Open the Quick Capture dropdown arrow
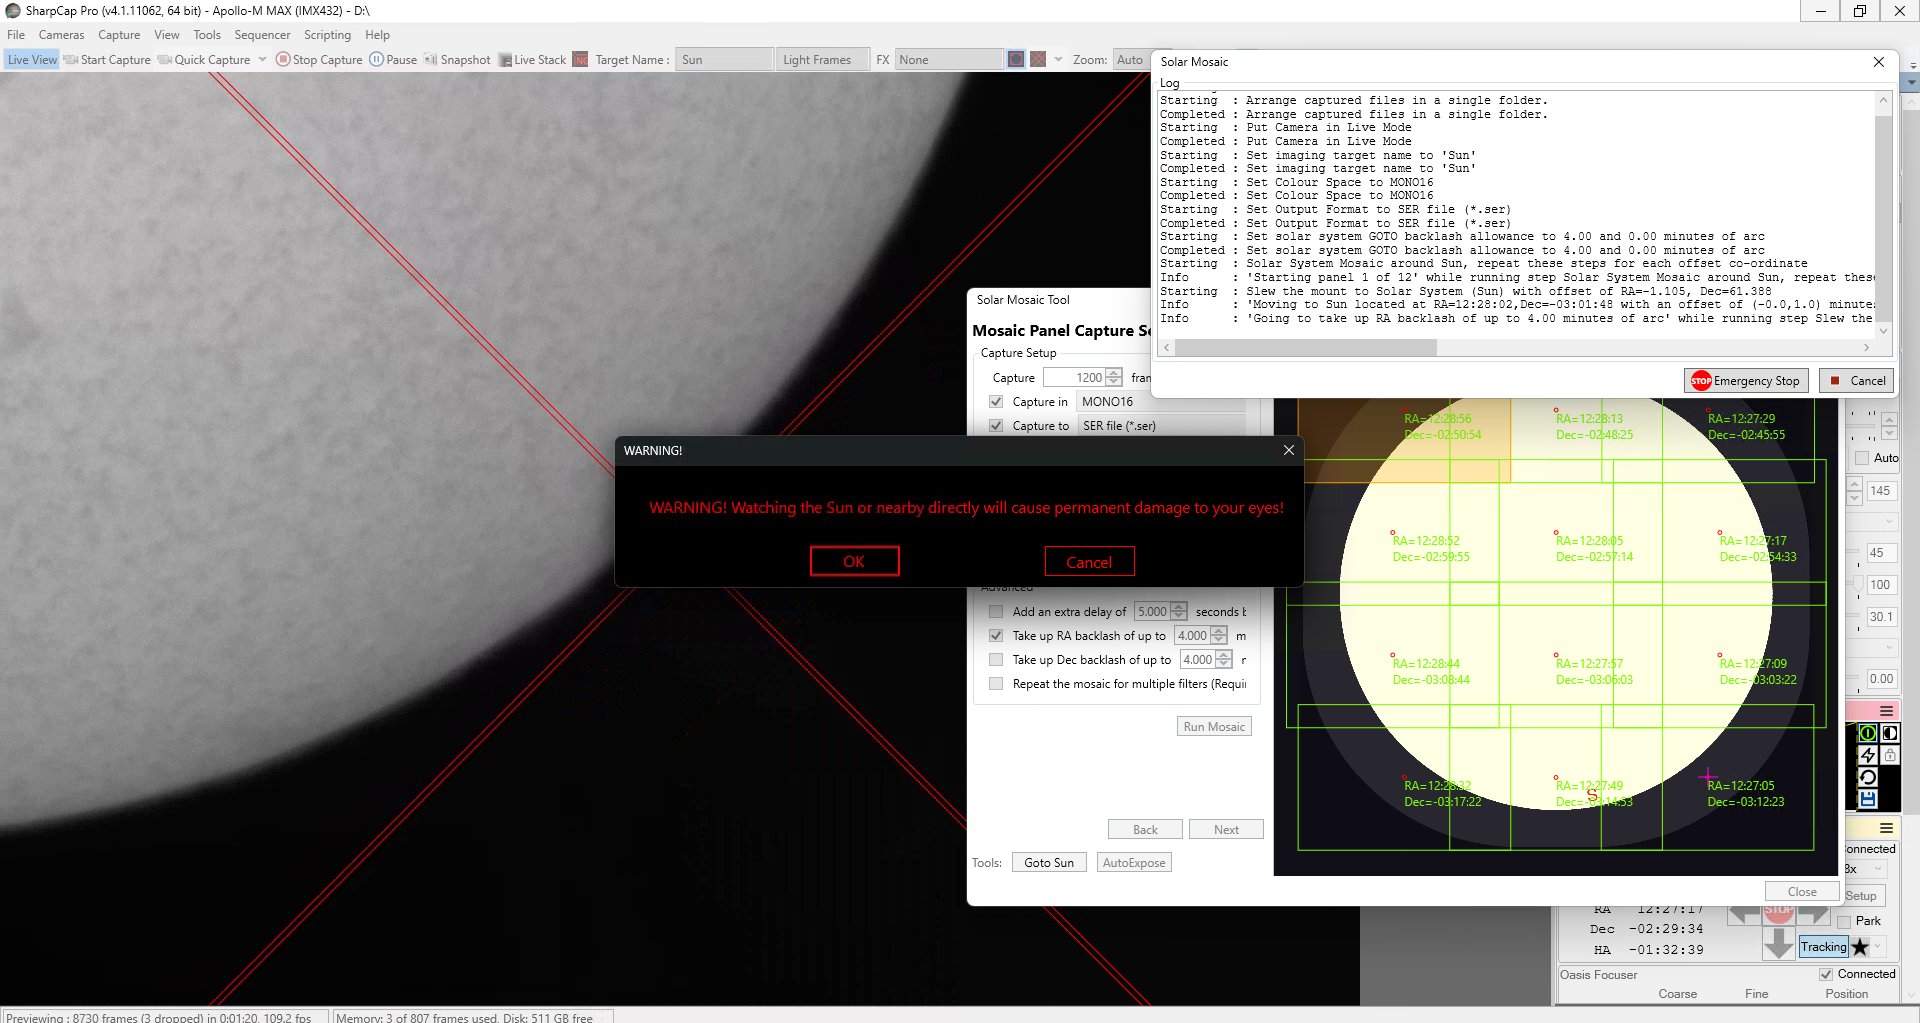1920x1023 pixels. pos(262,60)
